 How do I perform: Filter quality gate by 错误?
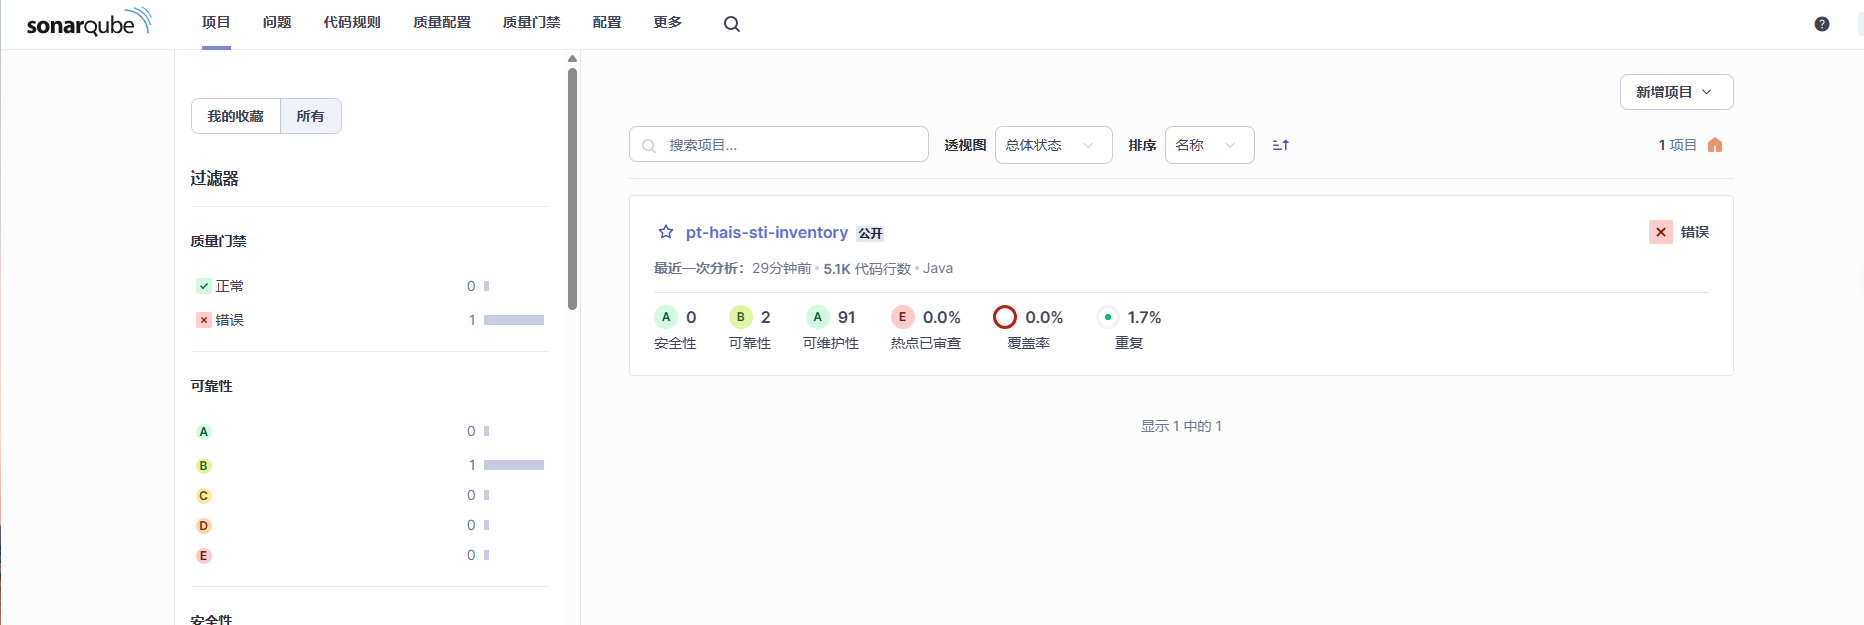click(x=370, y=320)
